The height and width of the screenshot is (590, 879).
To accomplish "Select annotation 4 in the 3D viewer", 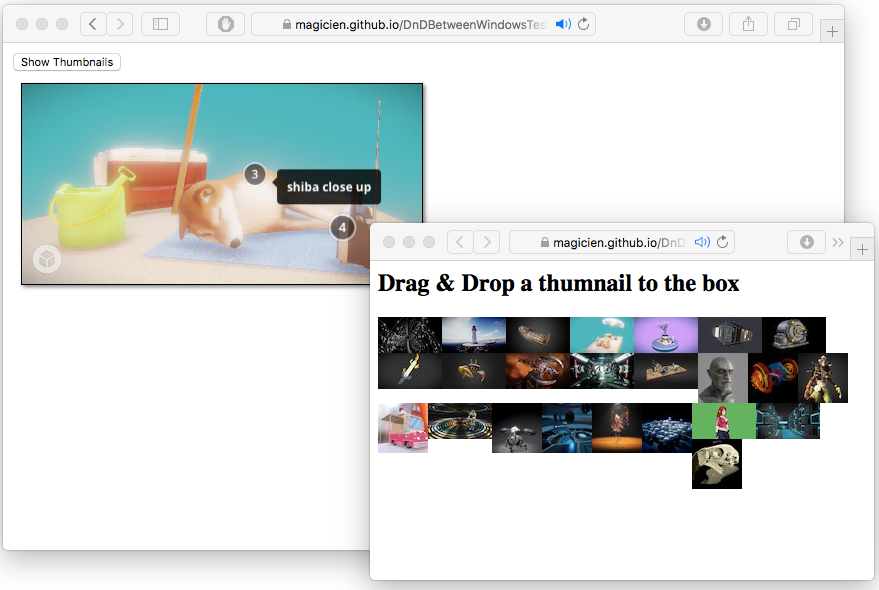I will [342, 228].
